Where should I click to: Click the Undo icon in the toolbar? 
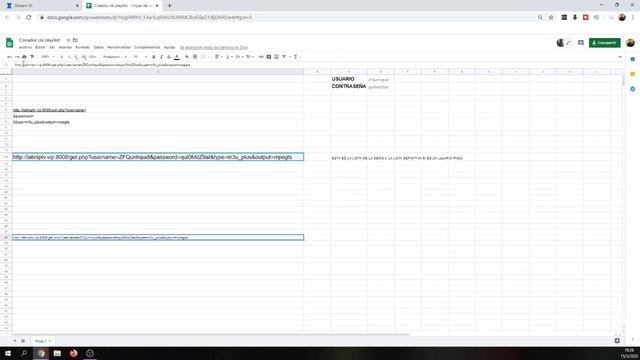coord(9,57)
